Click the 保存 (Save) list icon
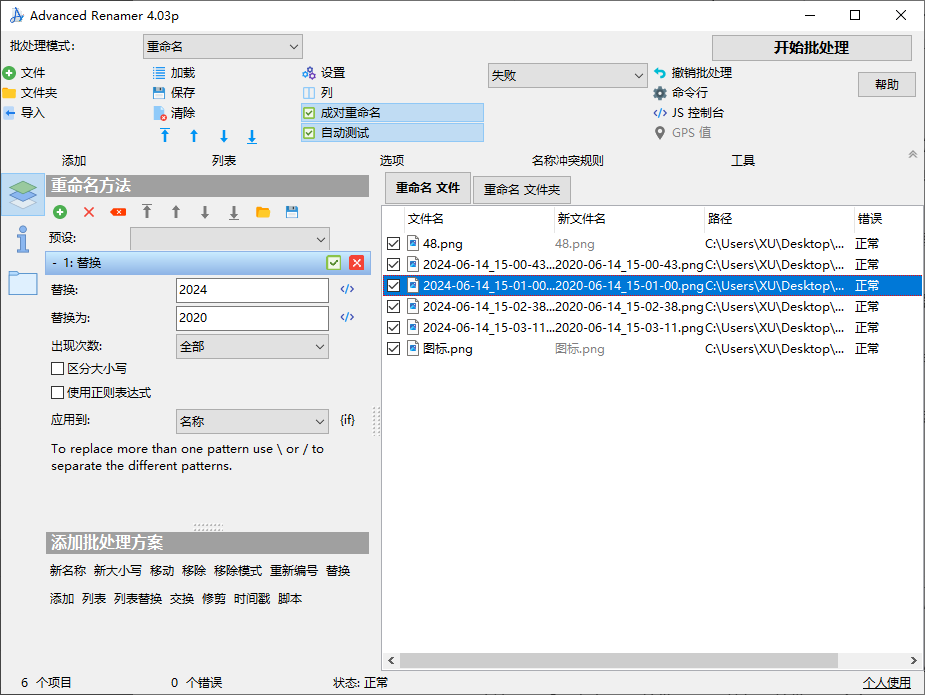This screenshot has width=925, height=695. 158,92
